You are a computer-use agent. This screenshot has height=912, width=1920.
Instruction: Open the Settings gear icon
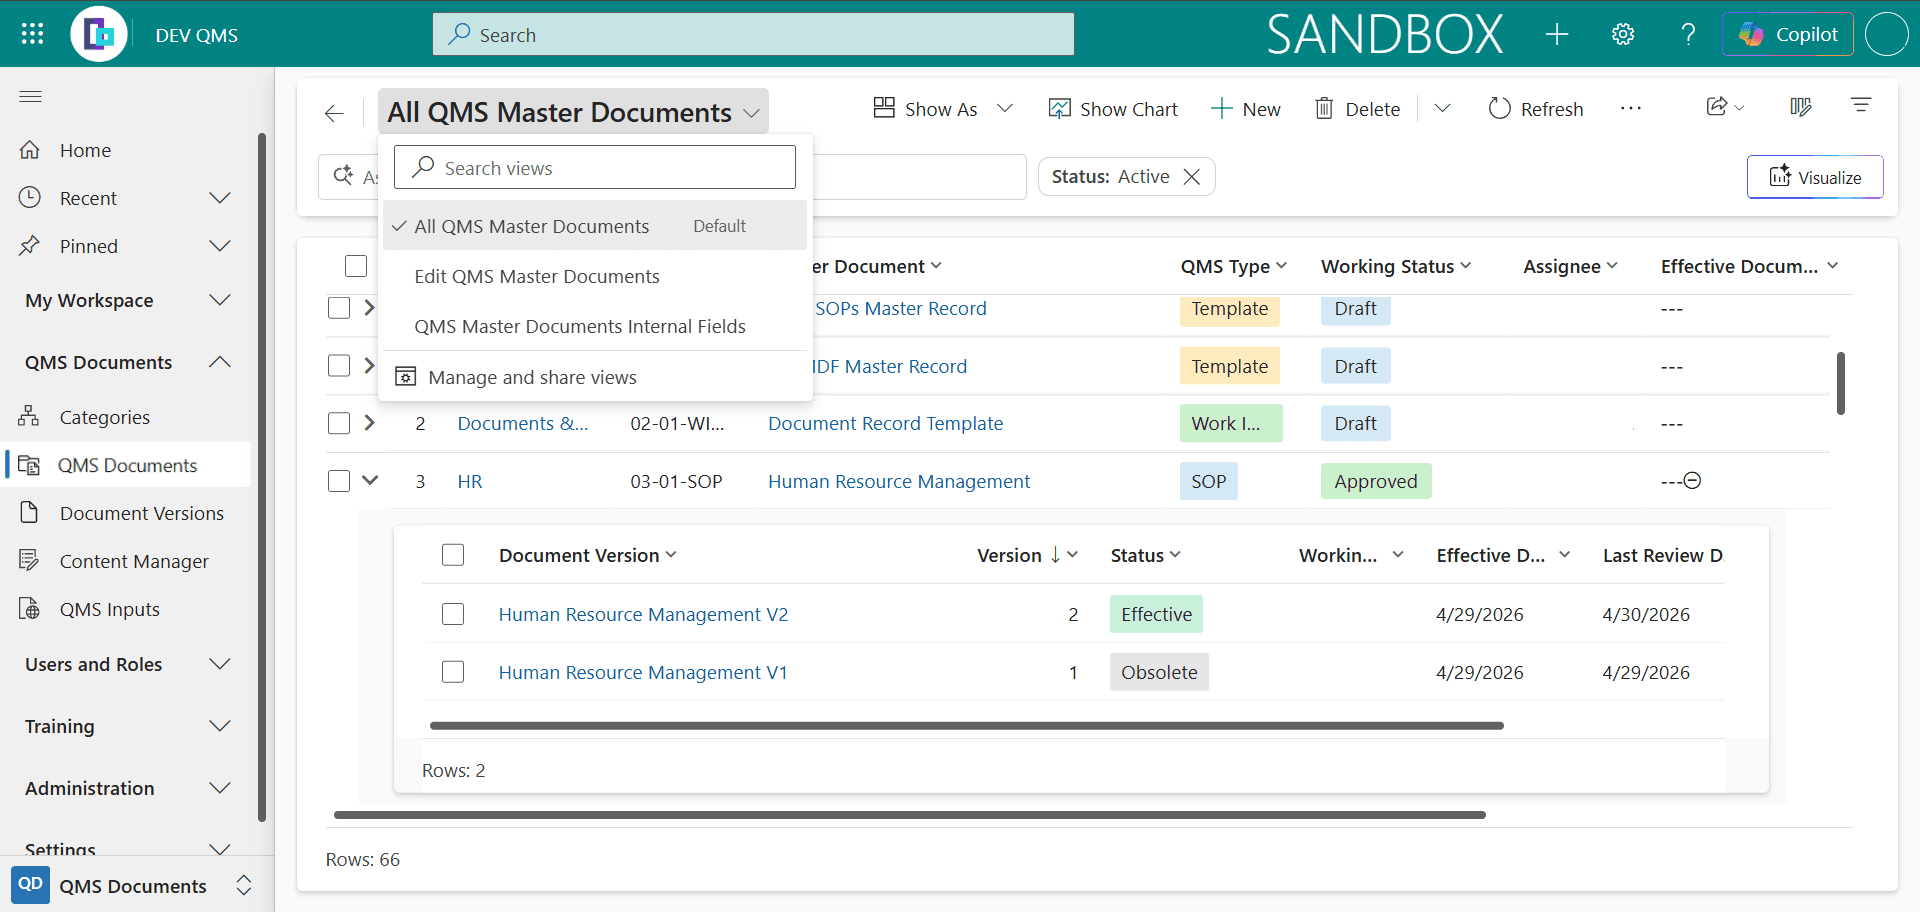pyautogui.click(x=1623, y=34)
